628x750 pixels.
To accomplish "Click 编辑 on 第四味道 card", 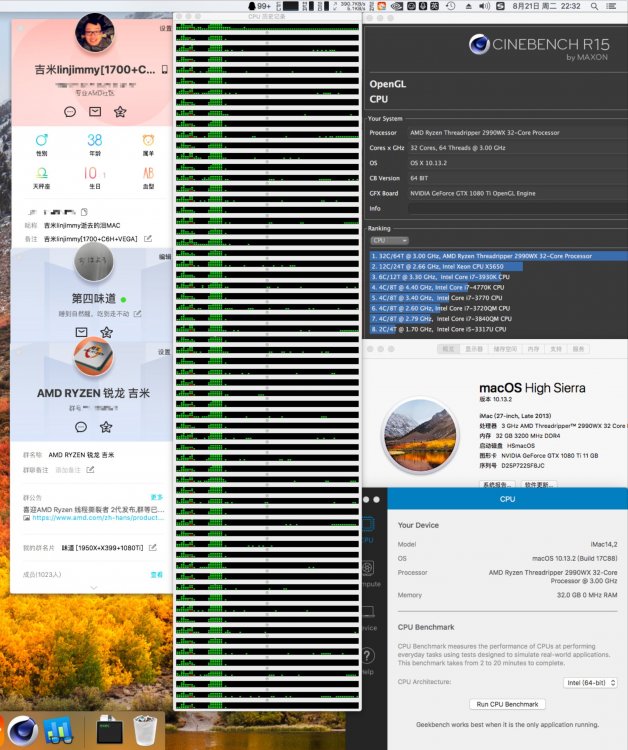I will point(165,257).
